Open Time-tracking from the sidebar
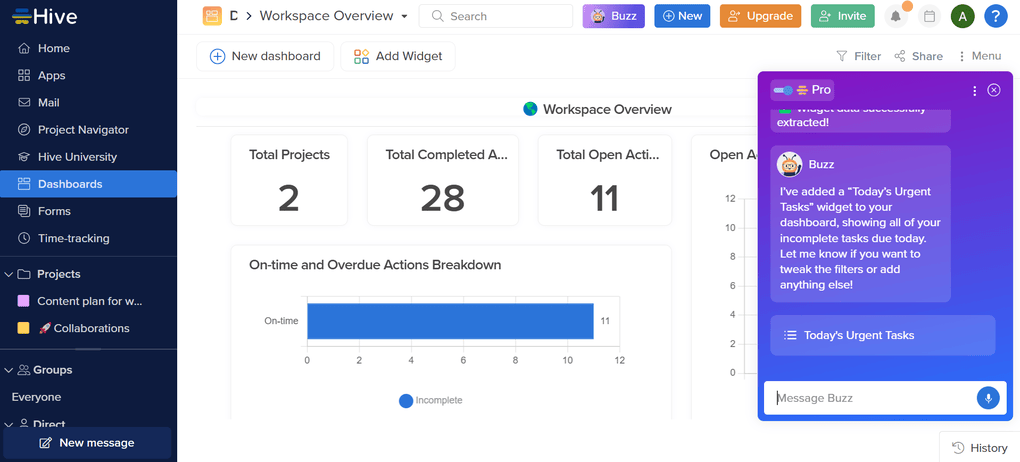Viewport: 1020px width, 462px height. point(73,238)
